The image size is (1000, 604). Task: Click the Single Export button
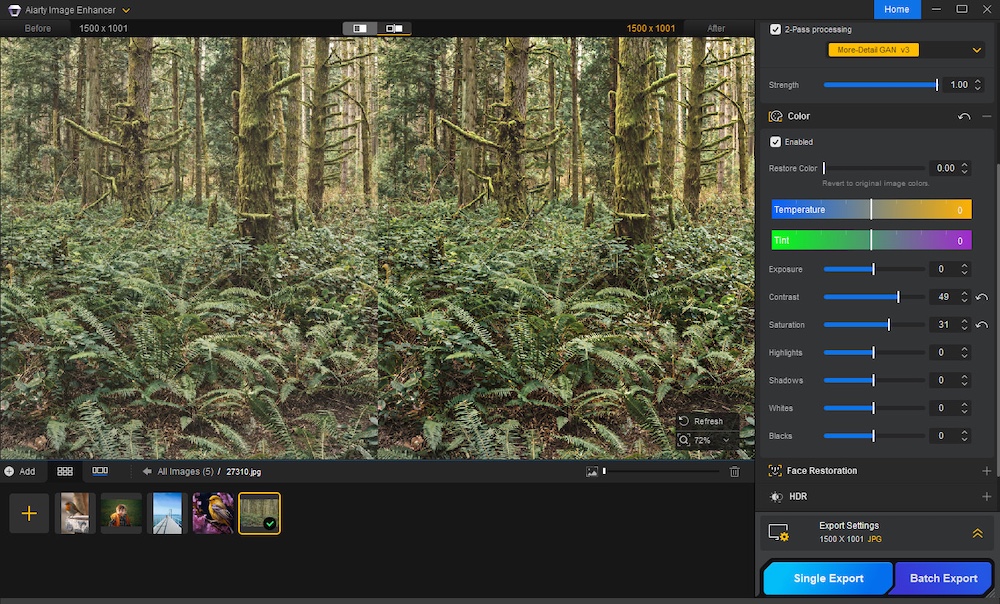point(828,578)
